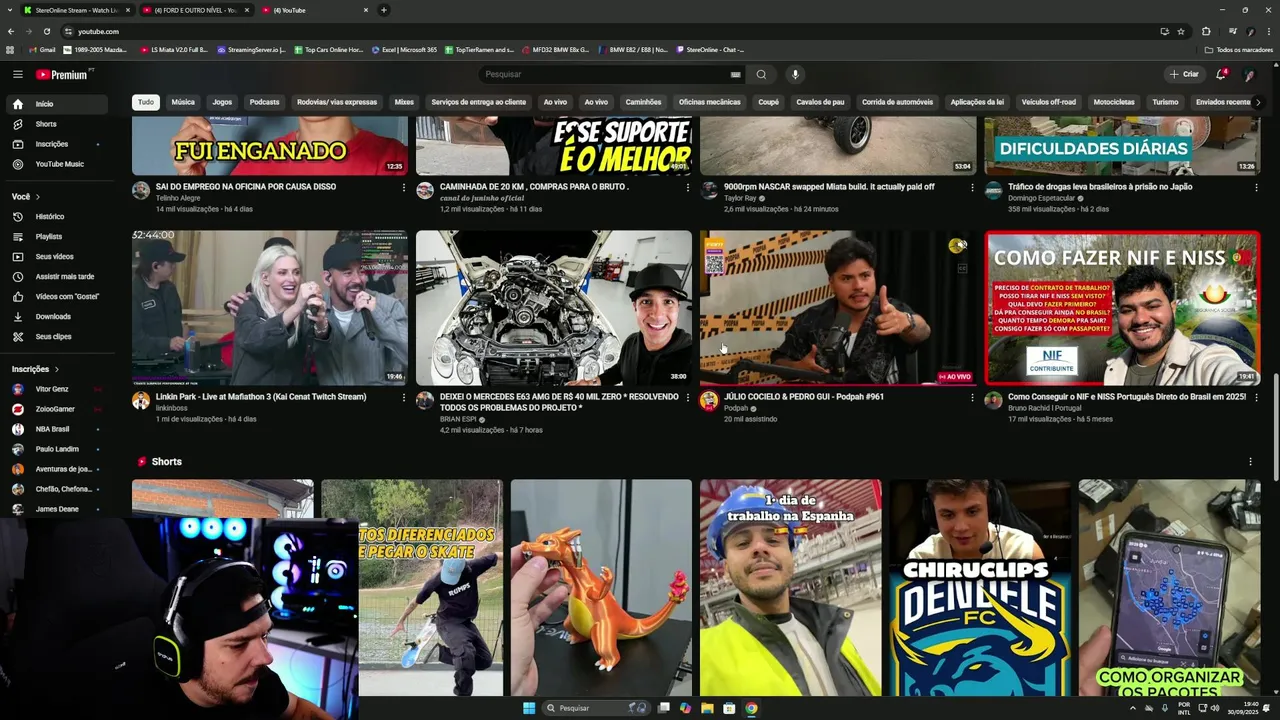This screenshot has height=720, width=1280.
Task: Open a new browser tab
Action: tap(384, 10)
